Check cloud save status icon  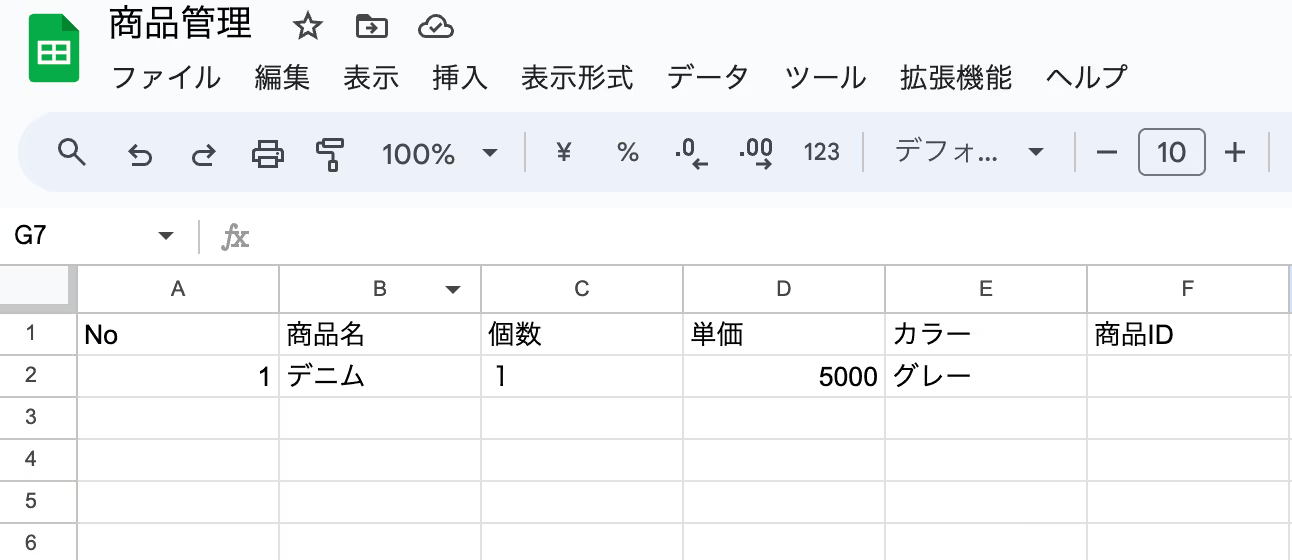point(436,27)
